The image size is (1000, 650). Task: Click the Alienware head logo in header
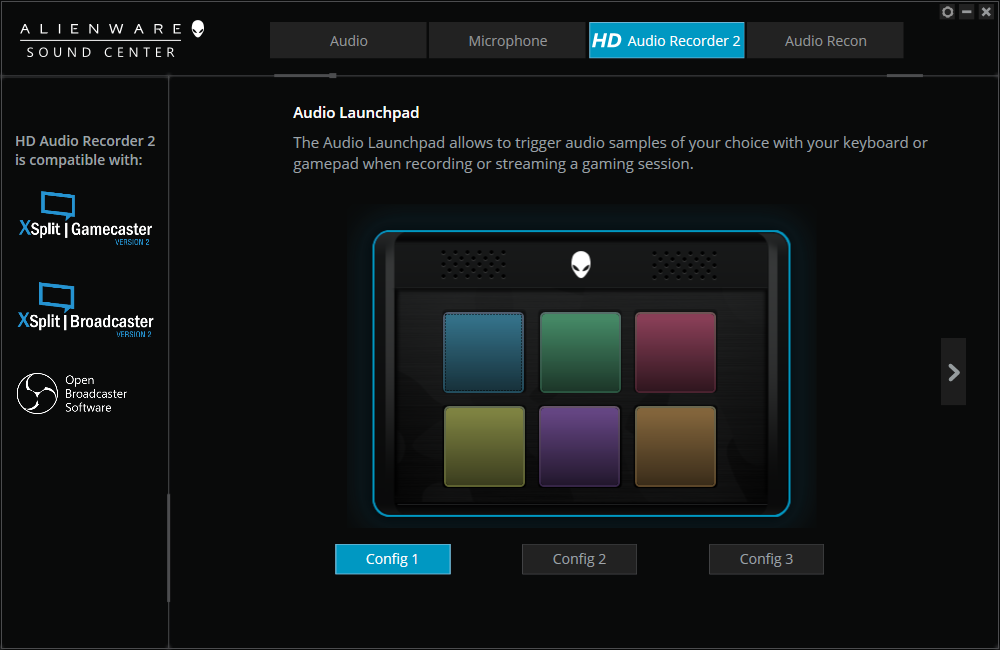coord(198,29)
